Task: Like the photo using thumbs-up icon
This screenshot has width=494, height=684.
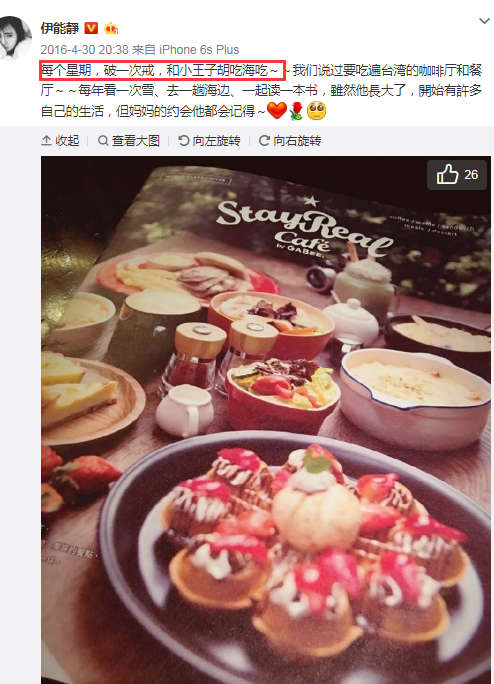Action: click(x=447, y=174)
